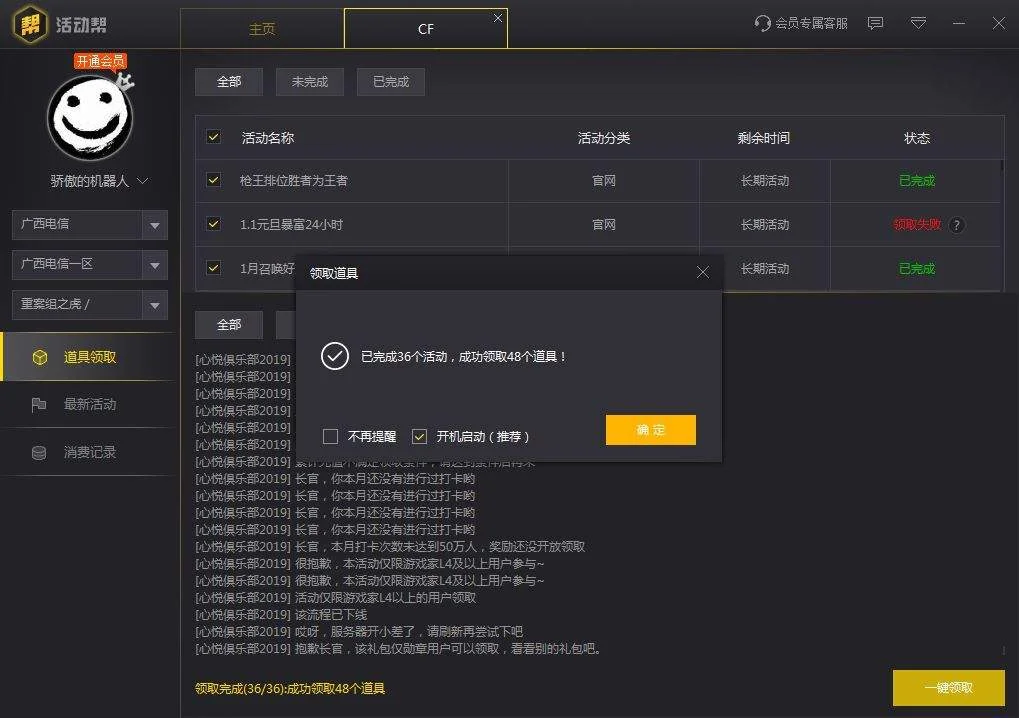This screenshot has width=1019, height=718.
Task: Check the 不再提醒 checkbox
Action: click(330, 436)
